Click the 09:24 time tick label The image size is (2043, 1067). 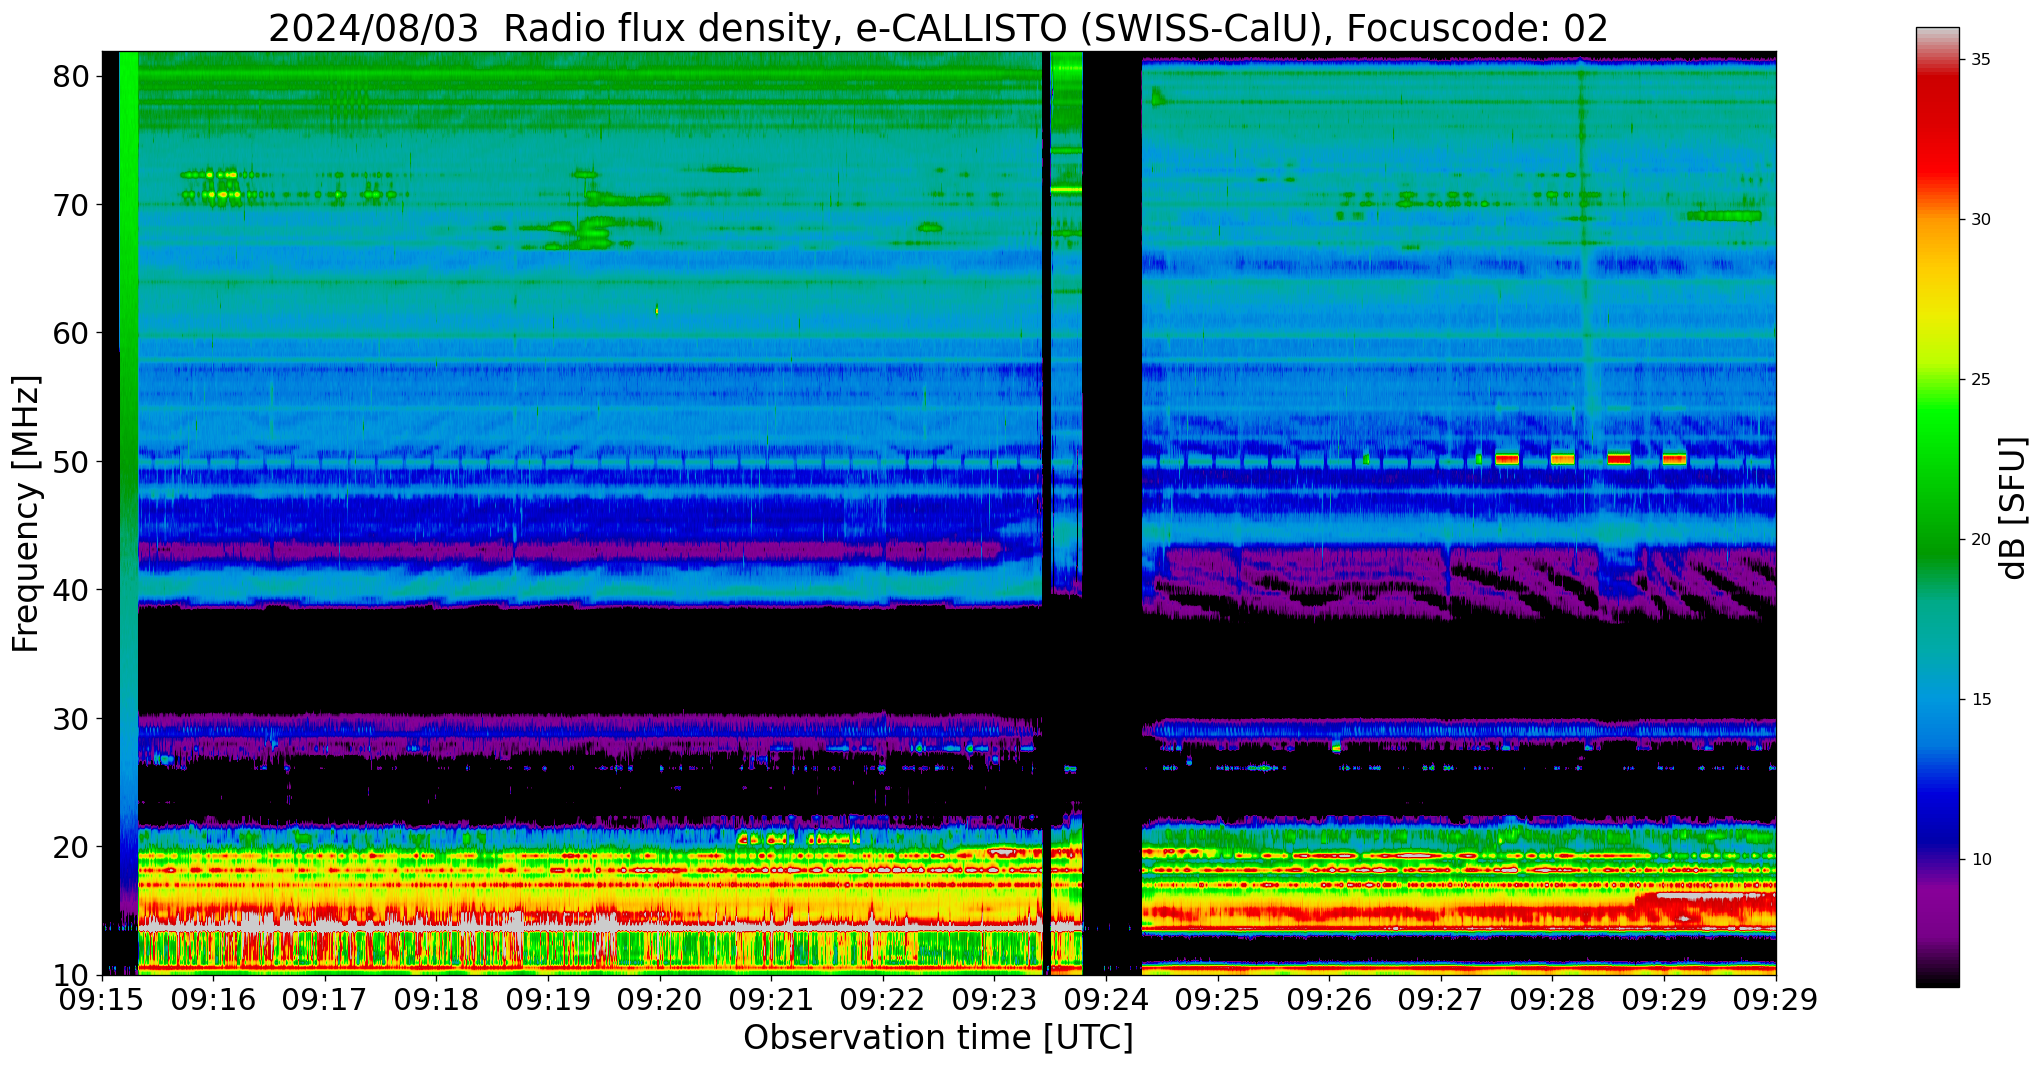1106,1000
